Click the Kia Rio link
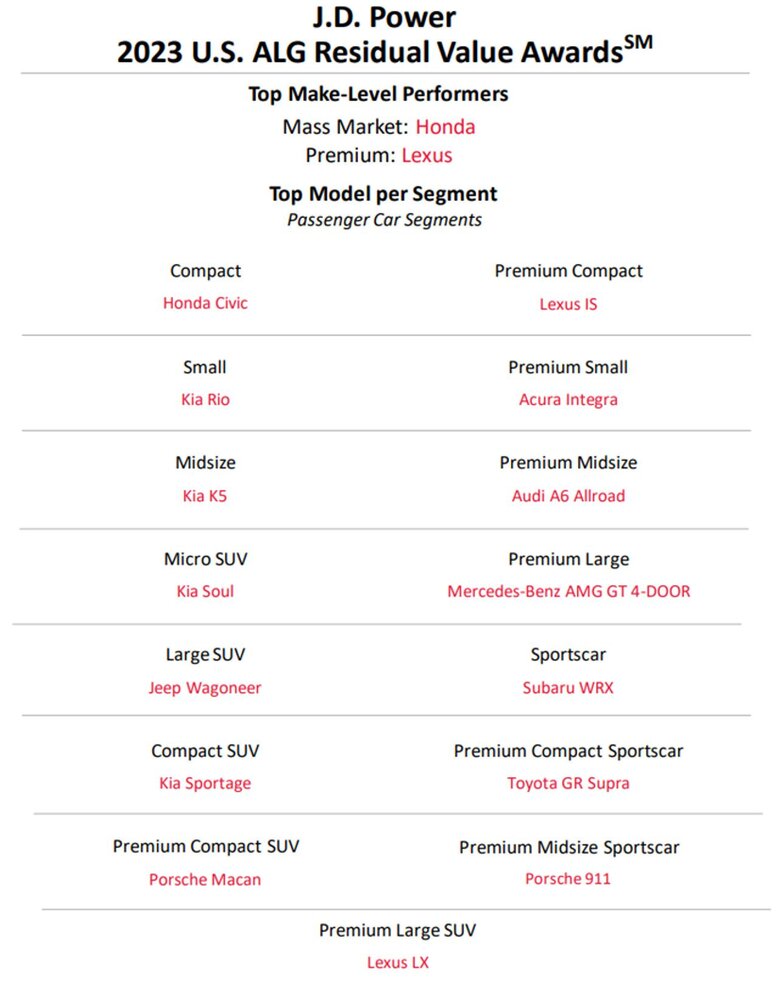The height and width of the screenshot is (1000, 779). (205, 399)
